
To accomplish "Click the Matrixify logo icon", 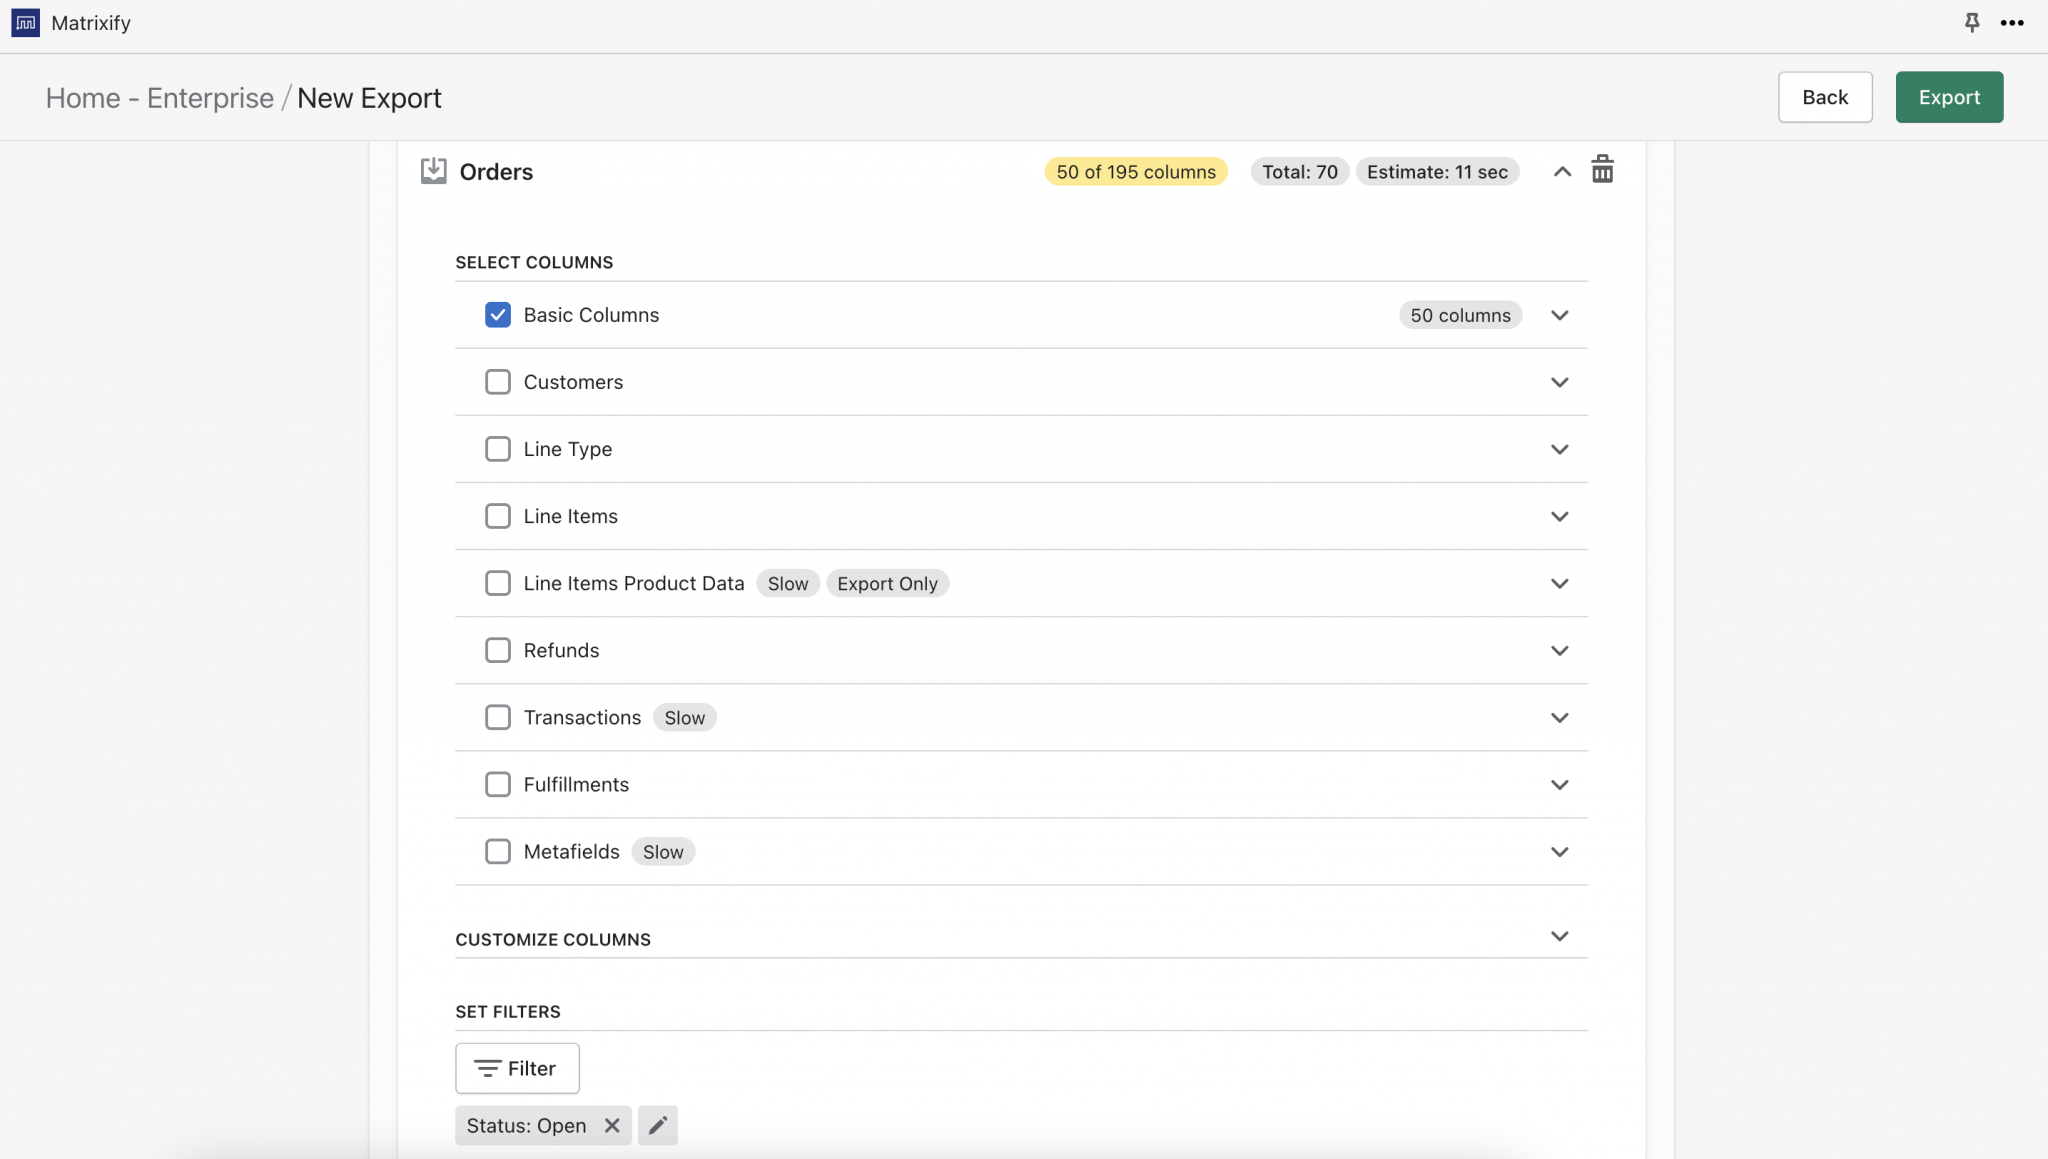I will [25, 22].
